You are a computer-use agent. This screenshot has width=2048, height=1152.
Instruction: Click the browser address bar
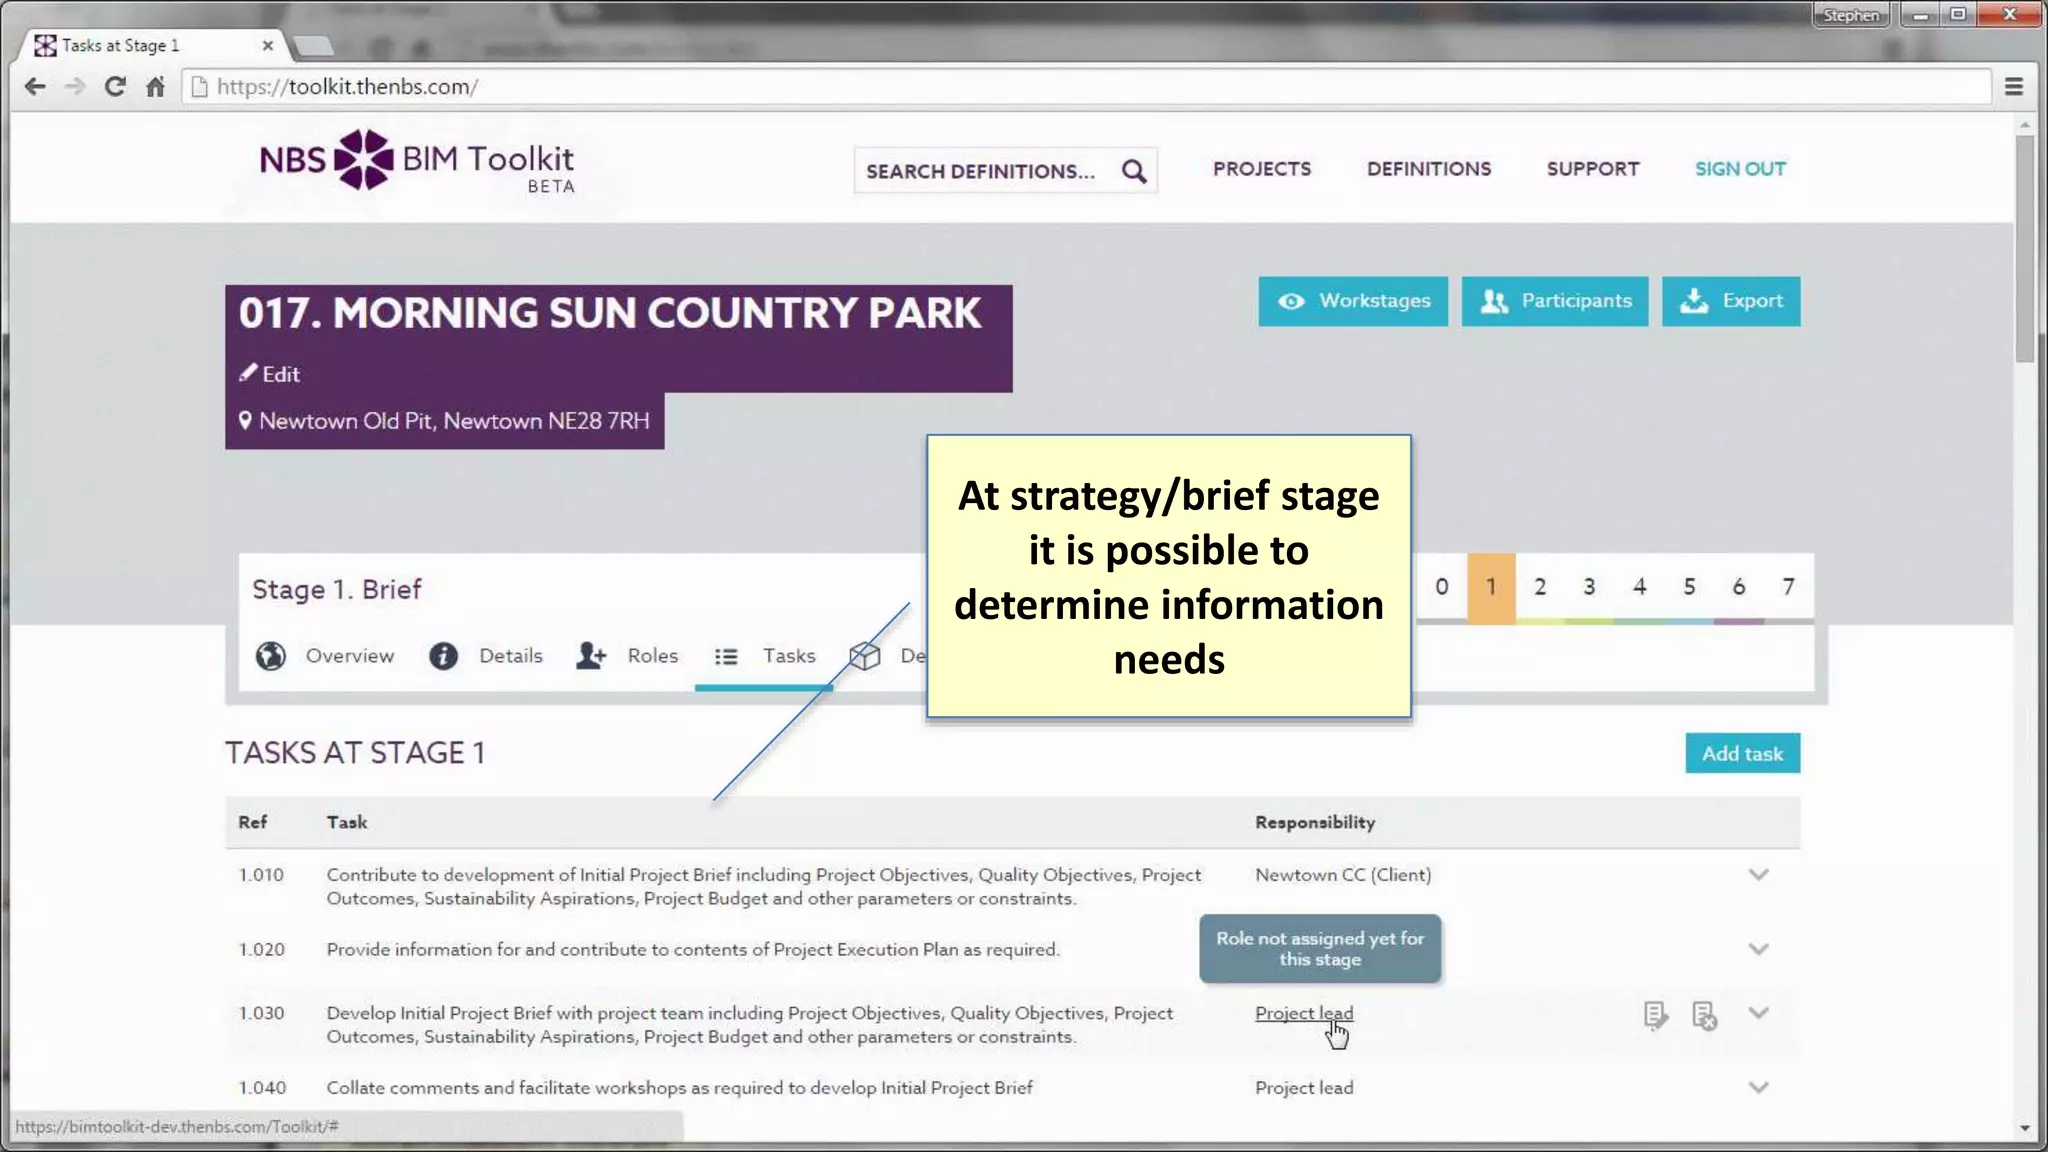1085,87
